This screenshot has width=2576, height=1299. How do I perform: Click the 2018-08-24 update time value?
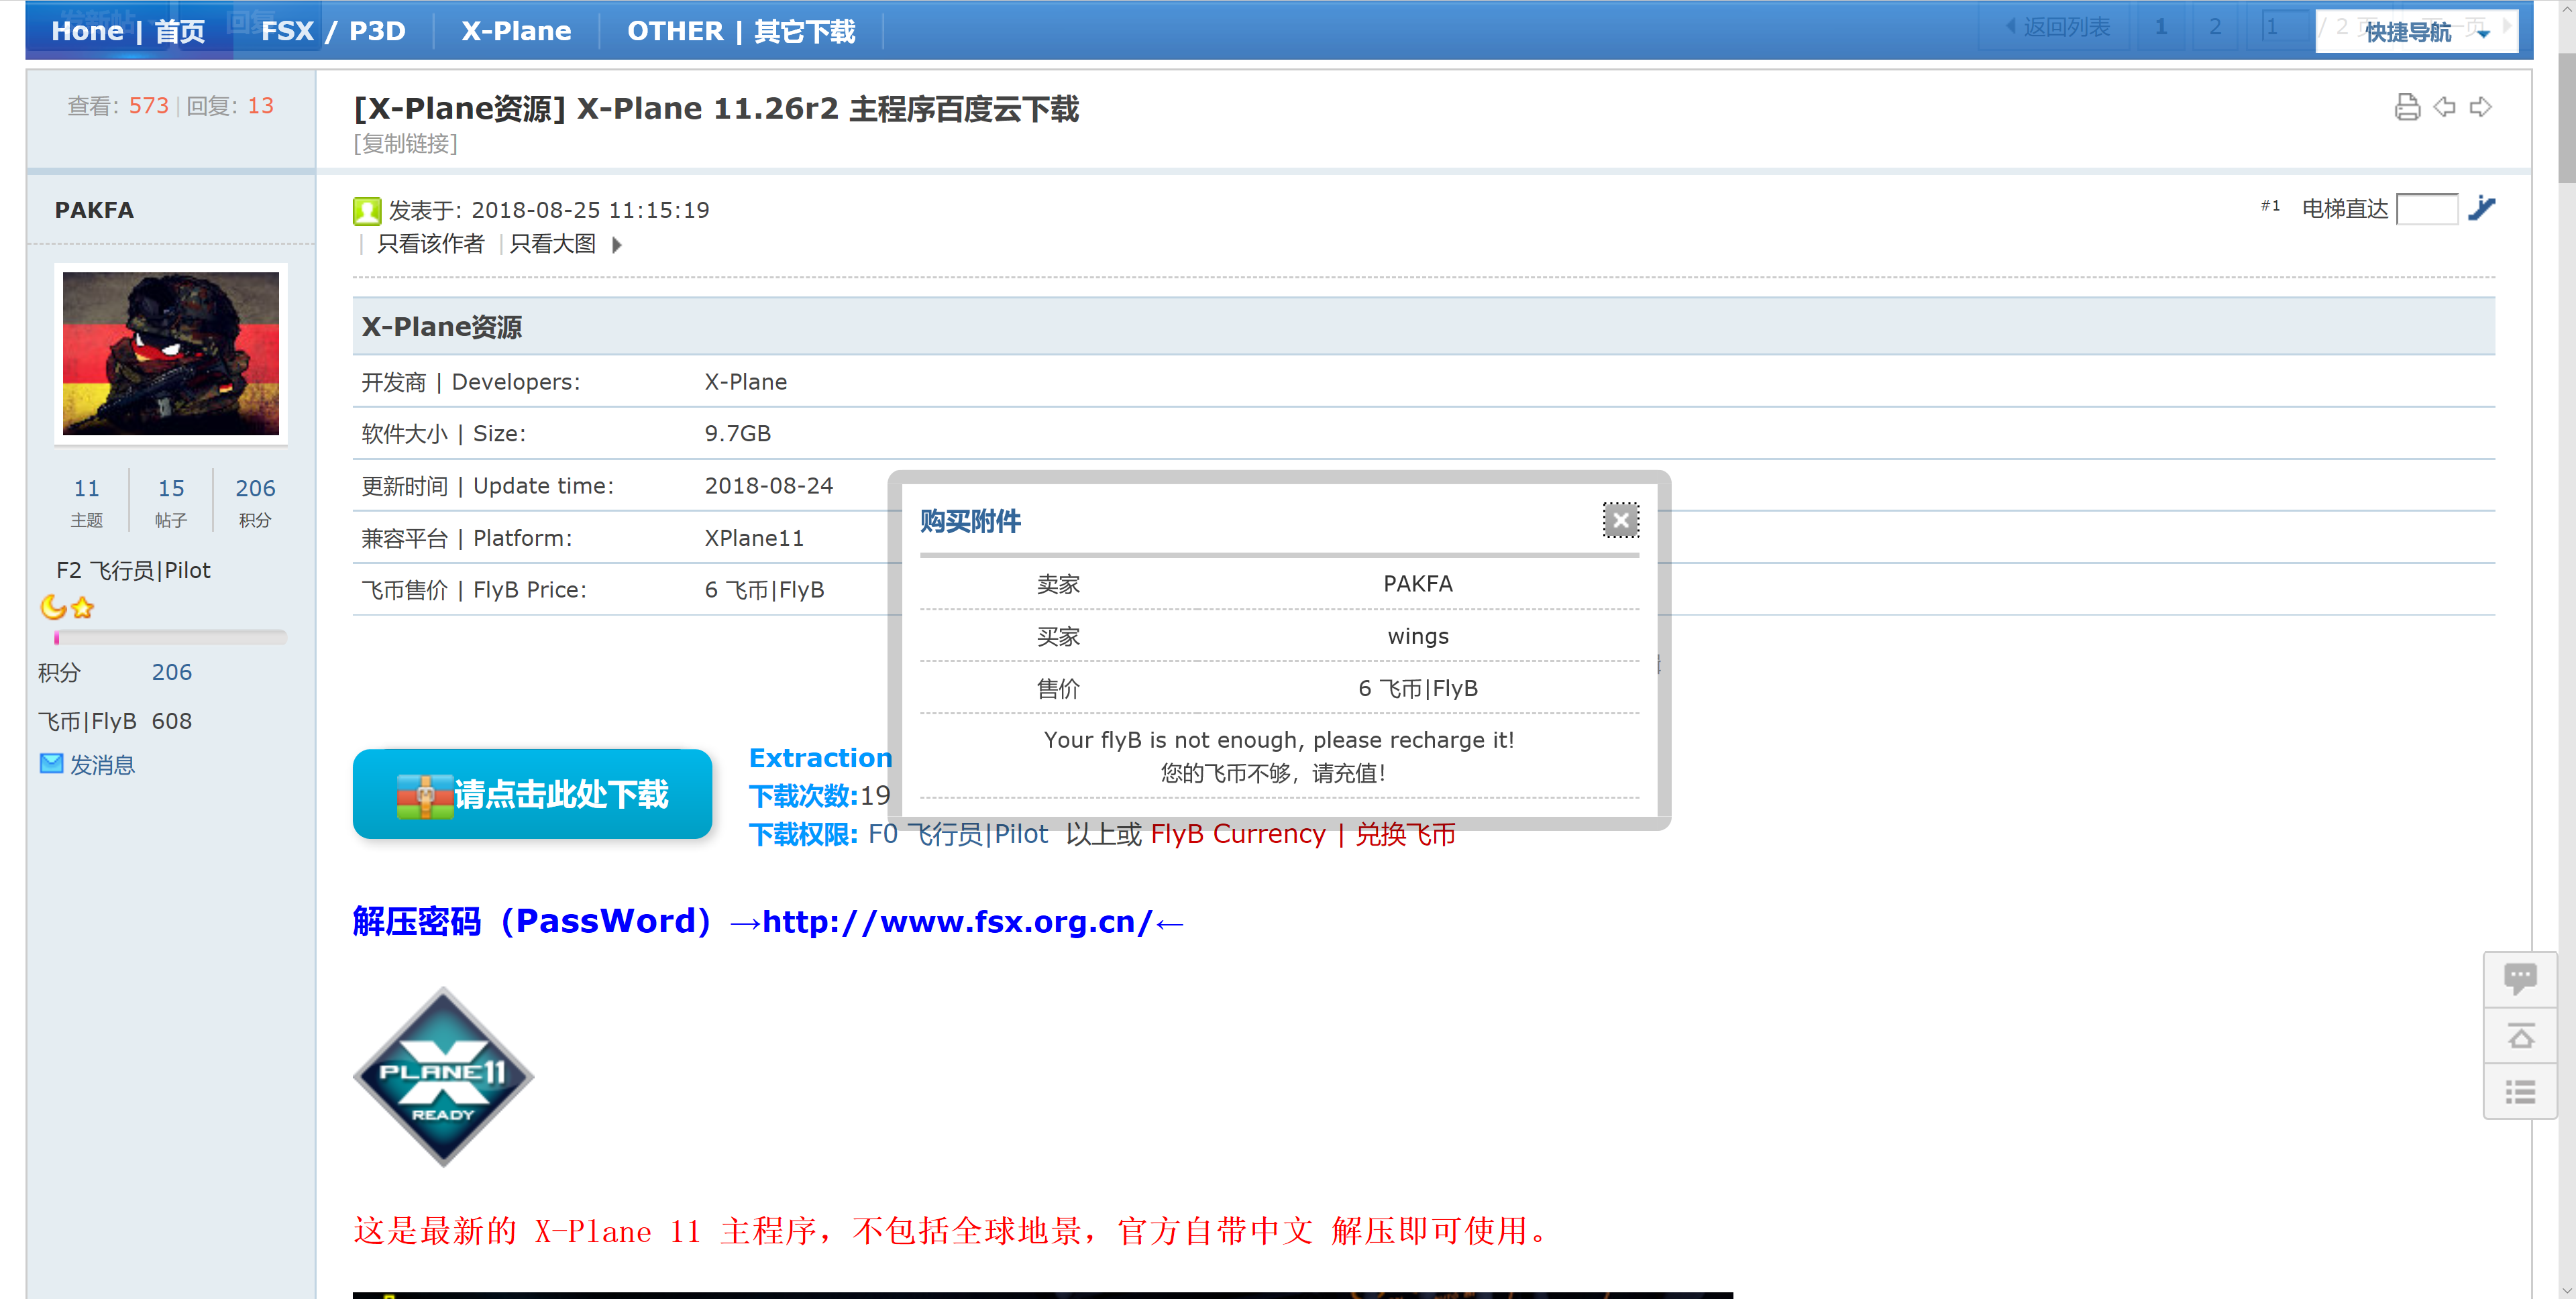(x=769, y=486)
